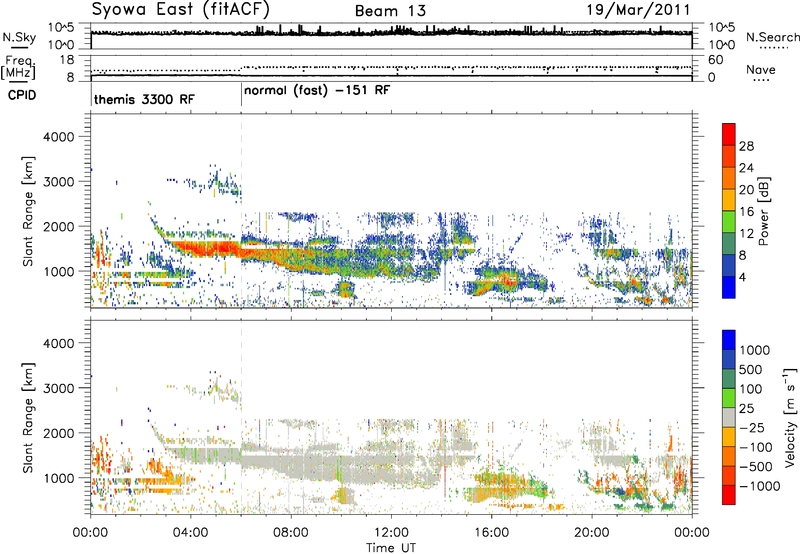Click the '-1000' tick on Velocity colorbar
This screenshot has height=554, width=800.
(760, 486)
